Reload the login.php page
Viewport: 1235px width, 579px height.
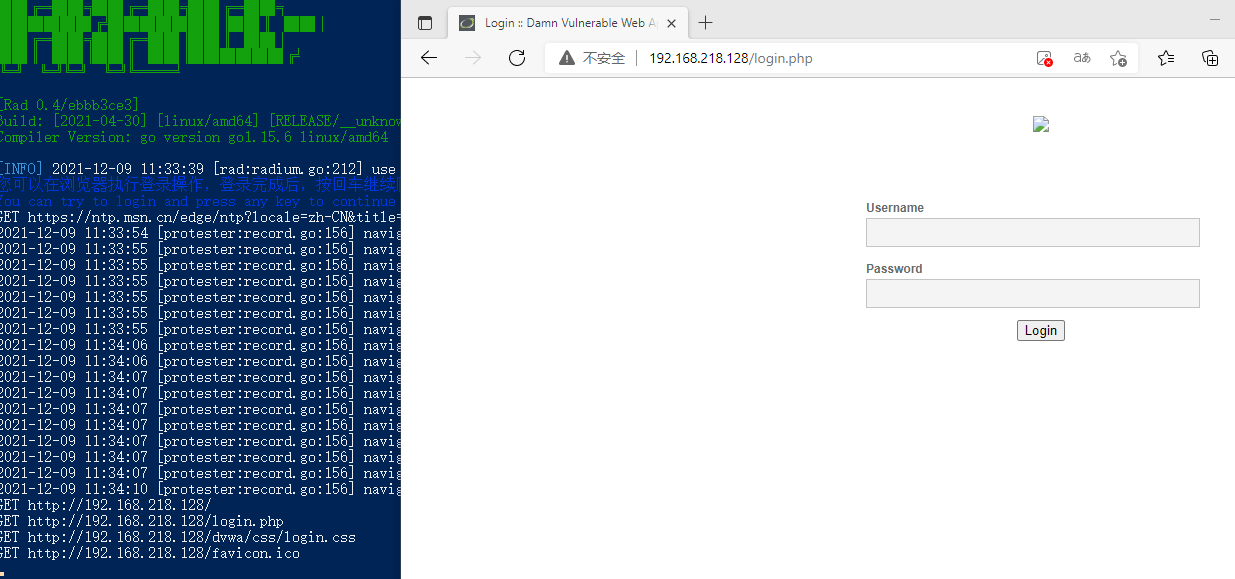517,58
